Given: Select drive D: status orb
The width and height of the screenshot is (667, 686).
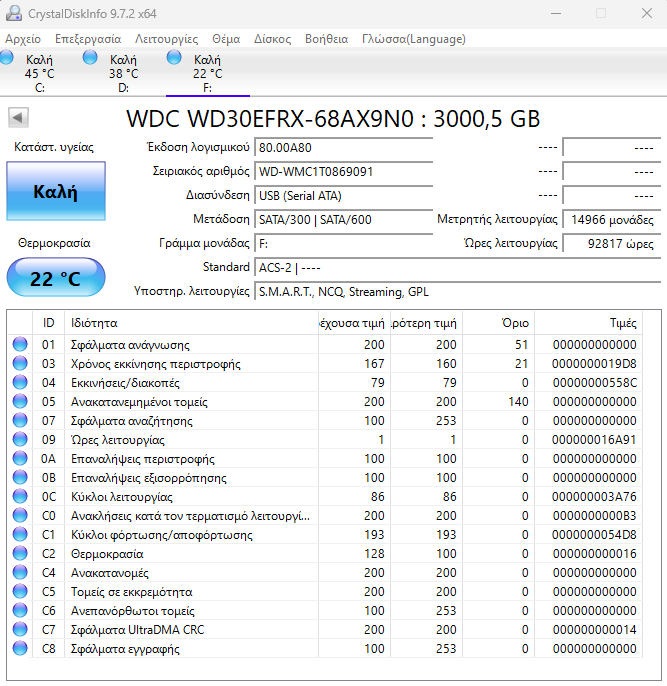Looking at the screenshot, I should pyautogui.click(x=91, y=59).
